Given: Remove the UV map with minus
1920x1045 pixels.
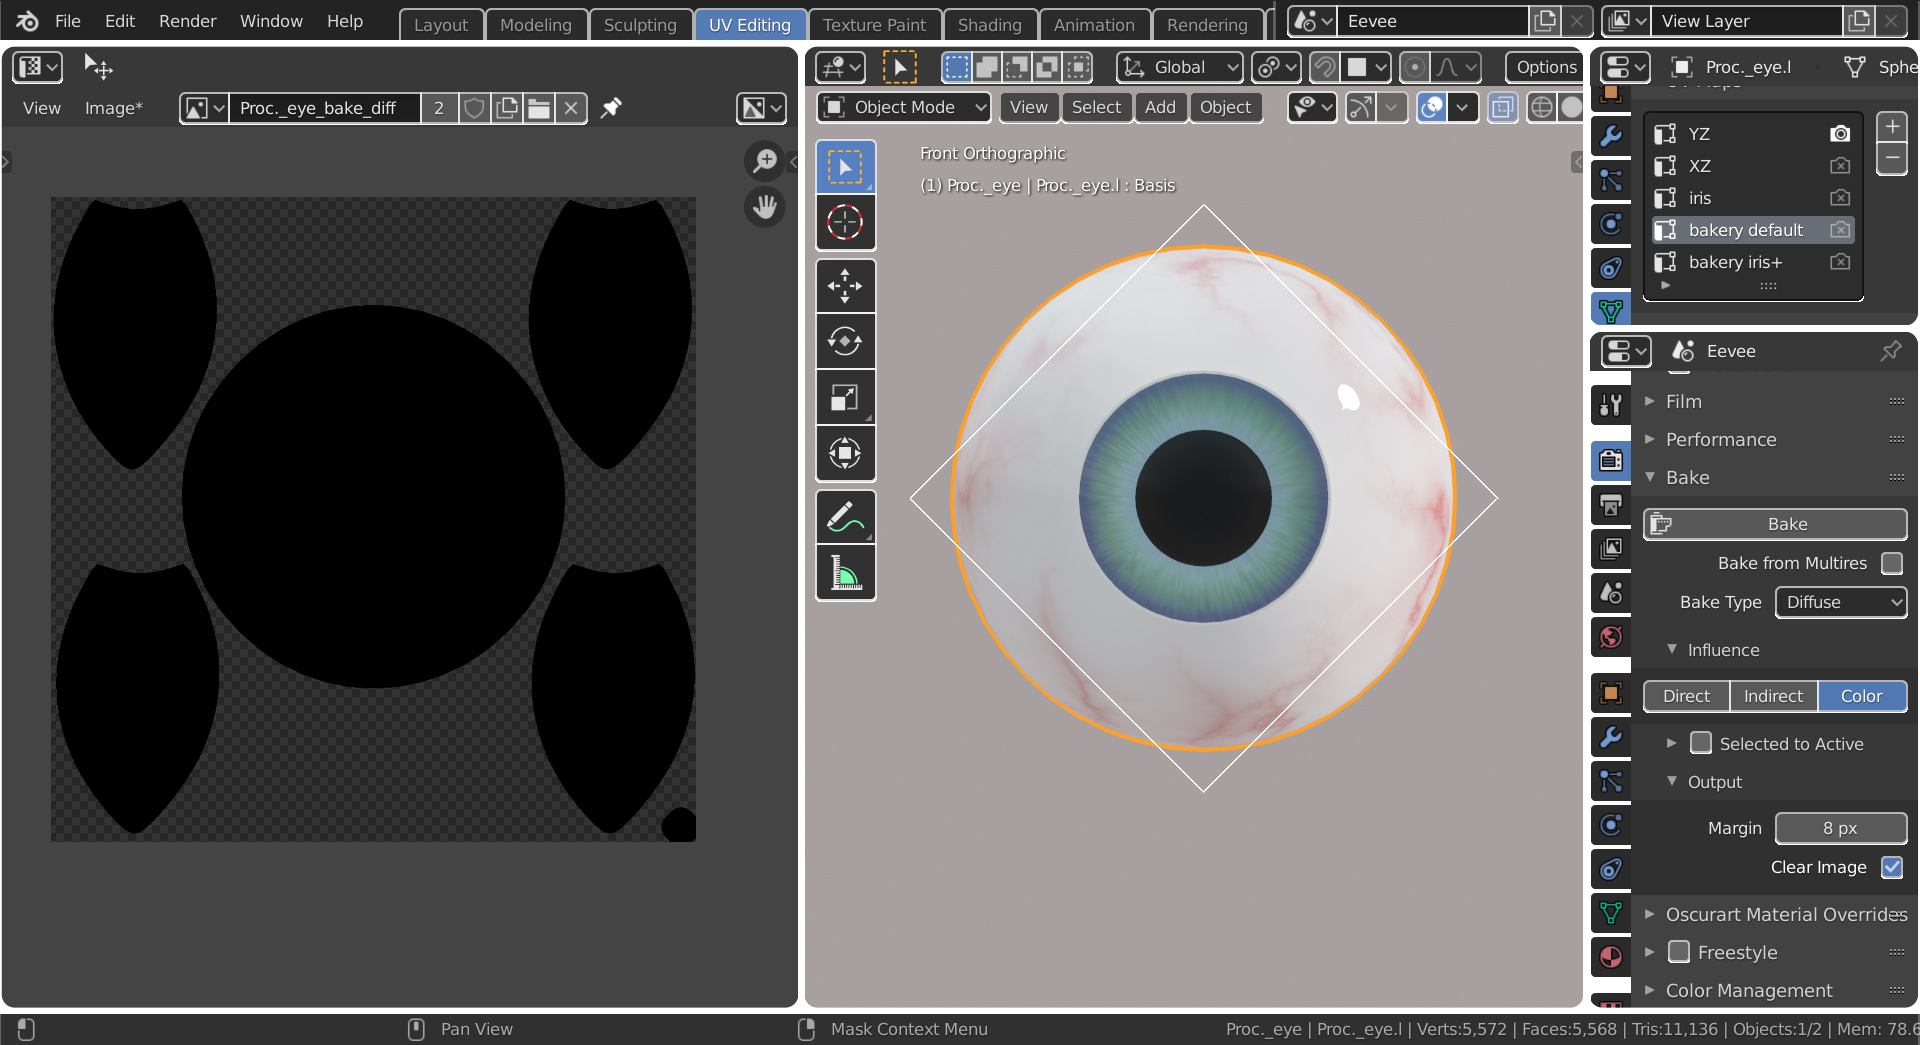Looking at the screenshot, I should pyautogui.click(x=1892, y=159).
